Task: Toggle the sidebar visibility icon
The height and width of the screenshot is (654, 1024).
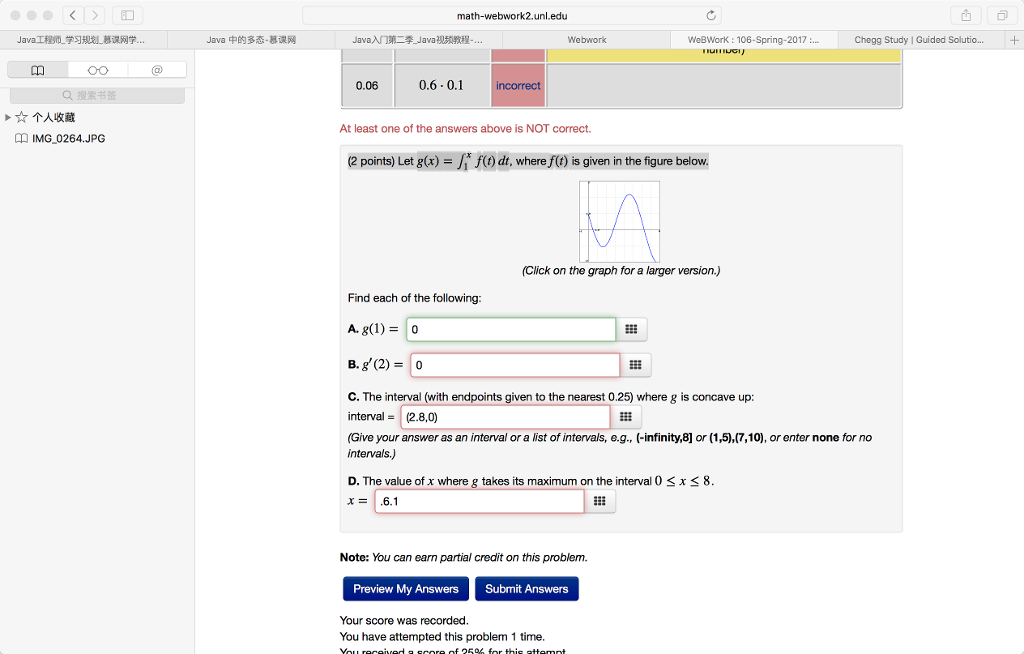Action: click(x=126, y=15)
